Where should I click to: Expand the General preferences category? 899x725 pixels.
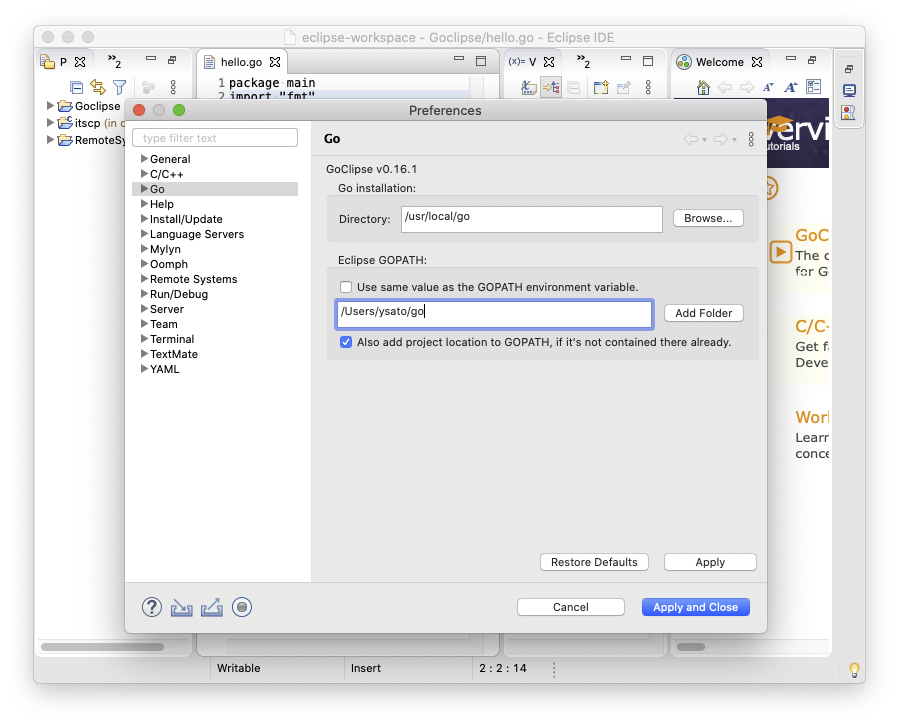[x=144, y=159]
